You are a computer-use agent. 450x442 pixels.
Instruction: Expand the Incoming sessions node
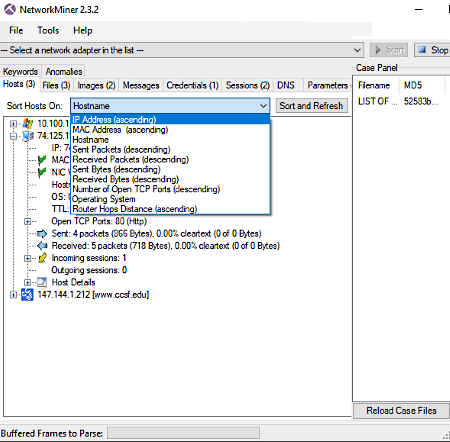pyautogui.click(x=27, y=258)
